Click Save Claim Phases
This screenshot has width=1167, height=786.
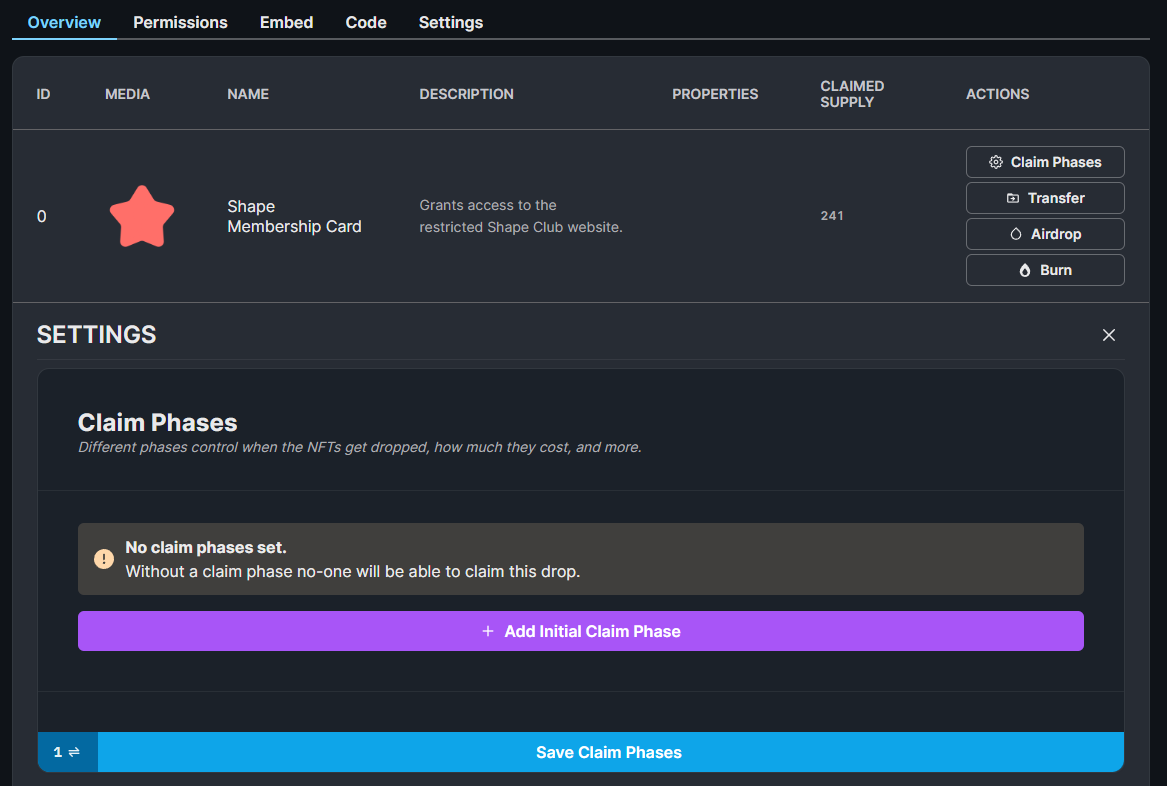click(608, 752)
